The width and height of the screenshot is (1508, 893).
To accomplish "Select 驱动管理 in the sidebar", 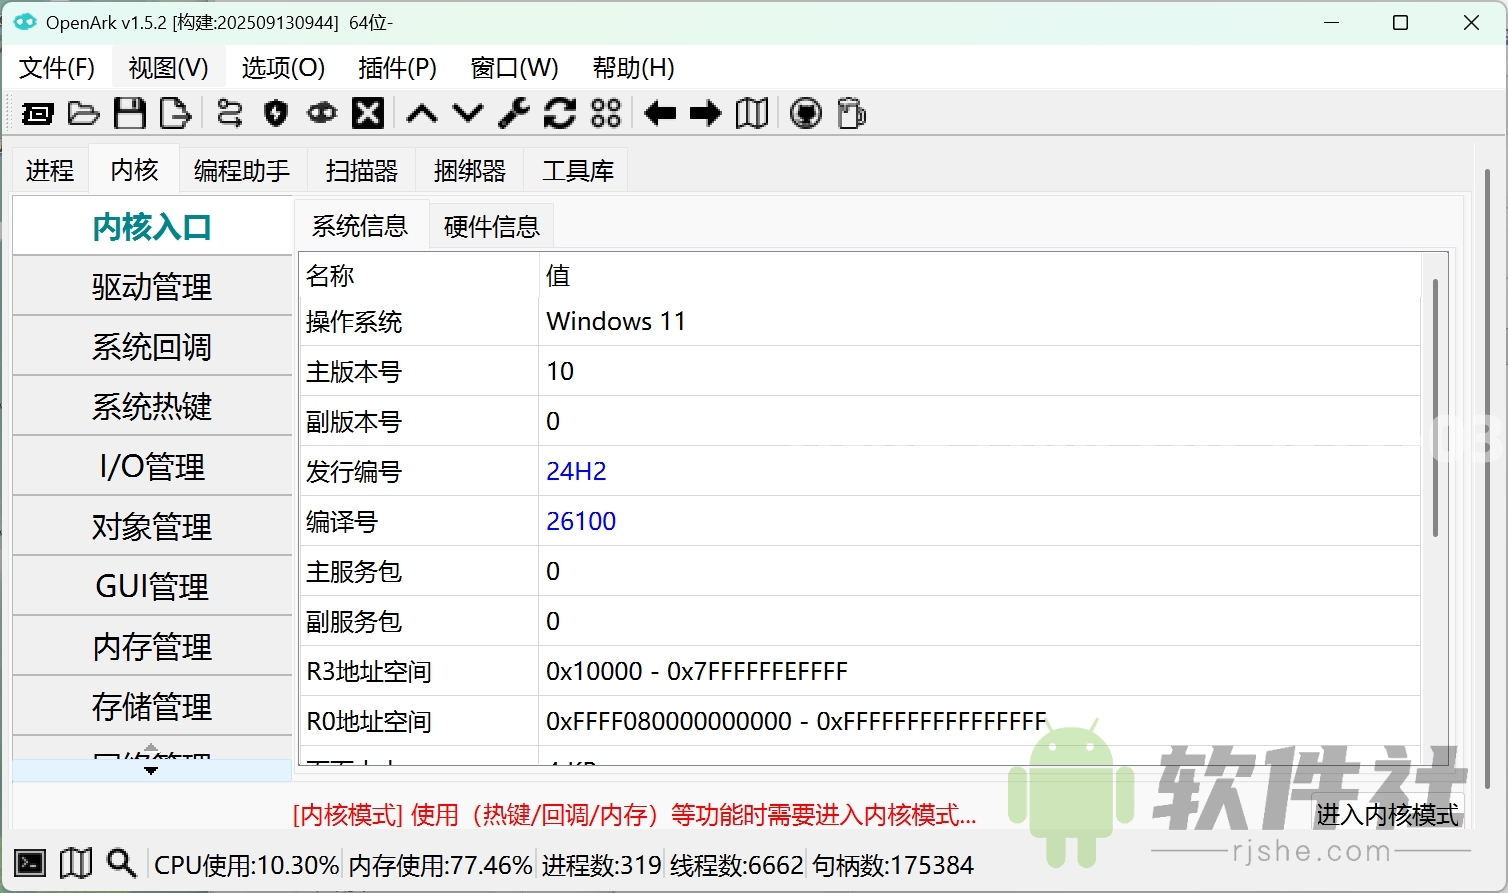I will pos(152,286).
